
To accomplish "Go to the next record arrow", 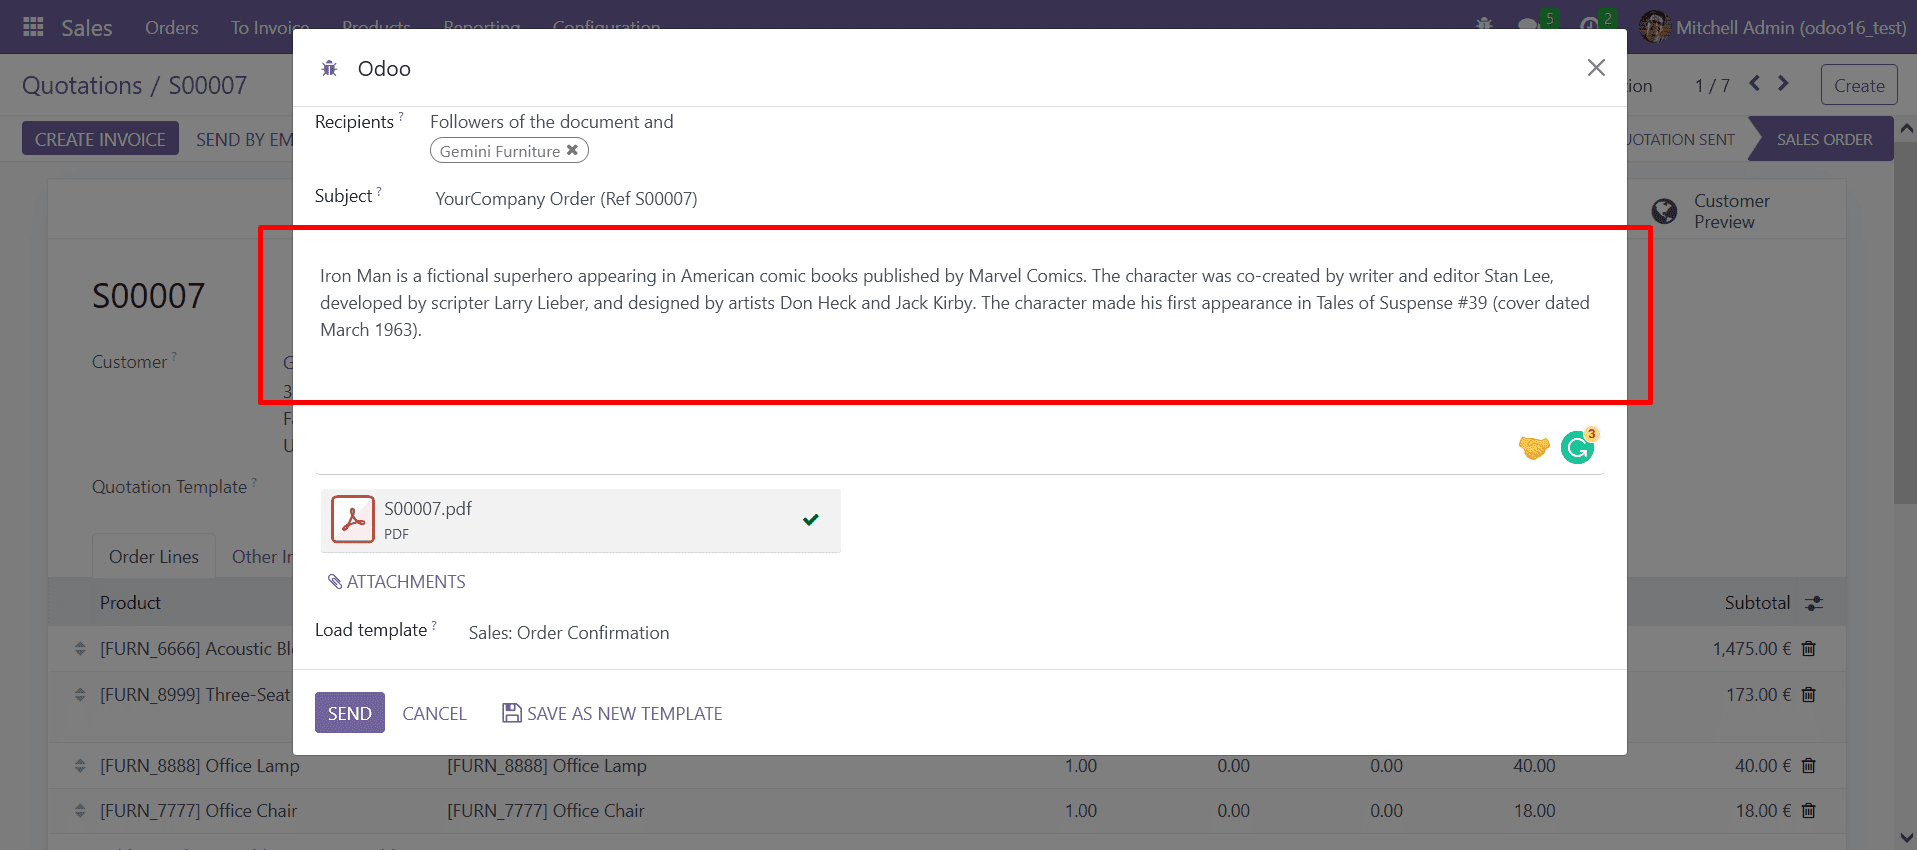I will click(x=1783, y=84).
